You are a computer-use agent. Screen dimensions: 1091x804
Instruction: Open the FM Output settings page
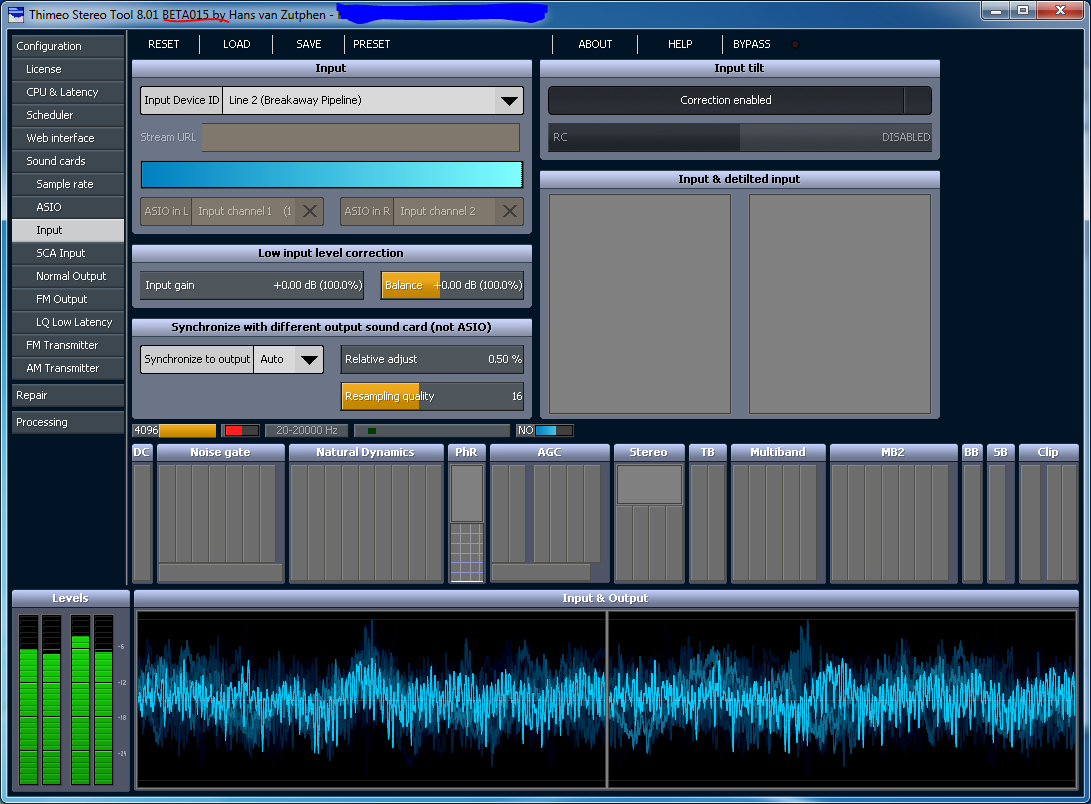[62, 299]
